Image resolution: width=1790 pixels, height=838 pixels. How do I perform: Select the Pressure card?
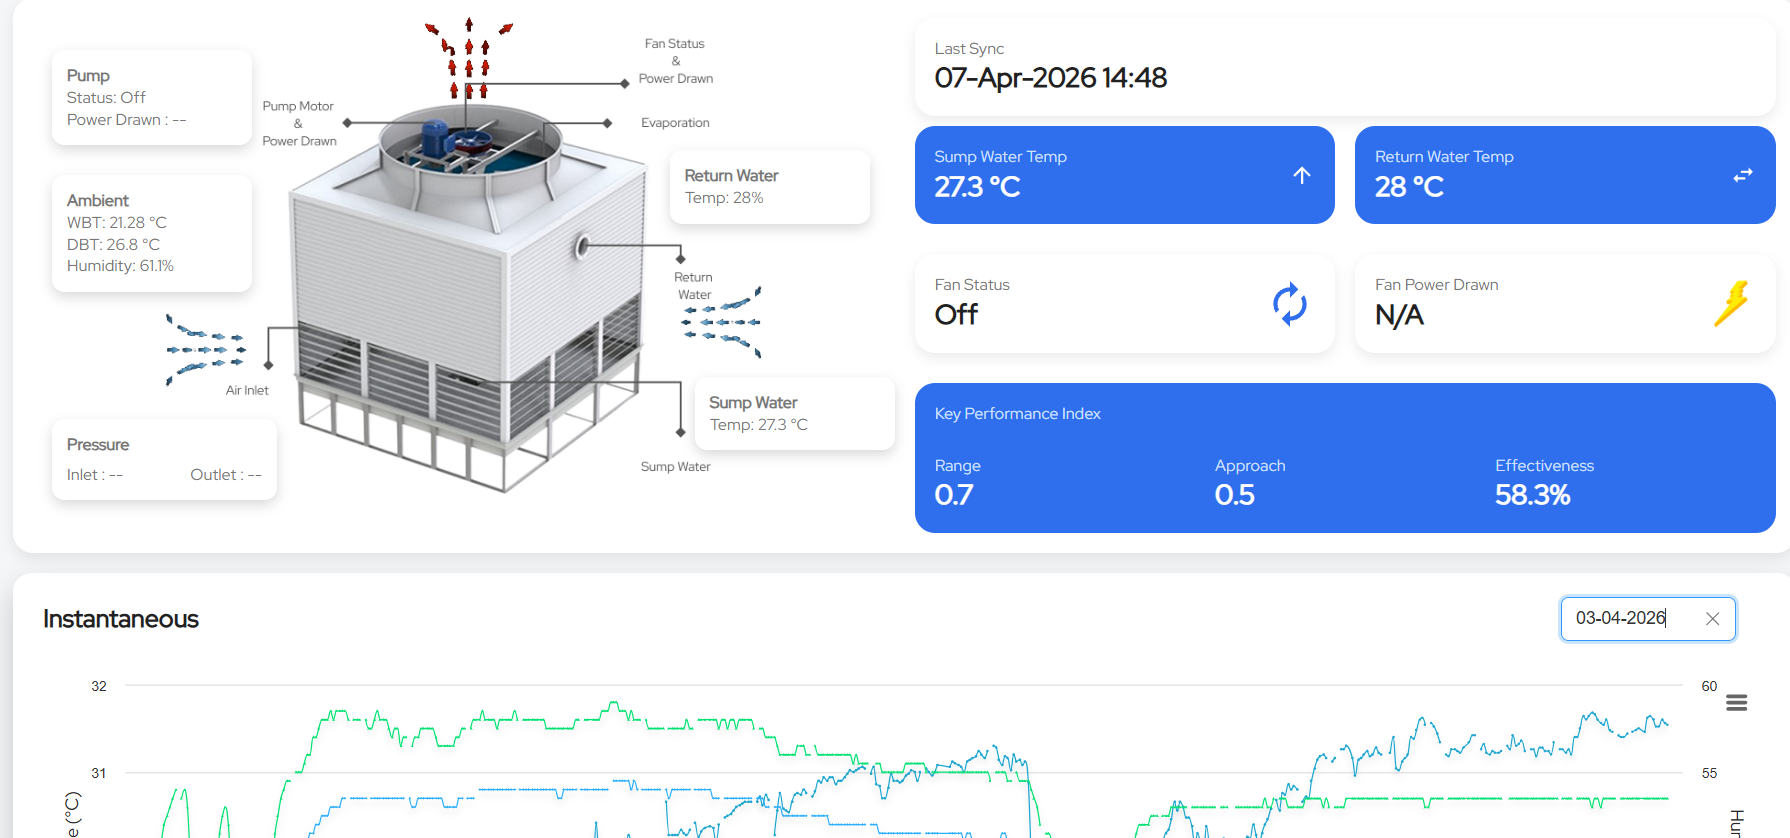point(164,459)
